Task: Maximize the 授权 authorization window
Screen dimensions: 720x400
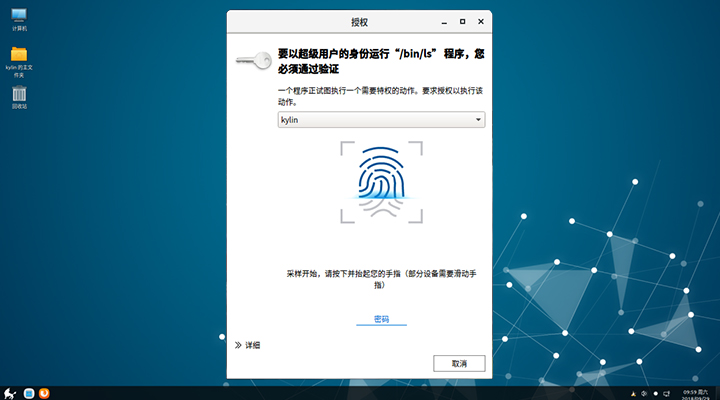Action: (x=461, y=21)
